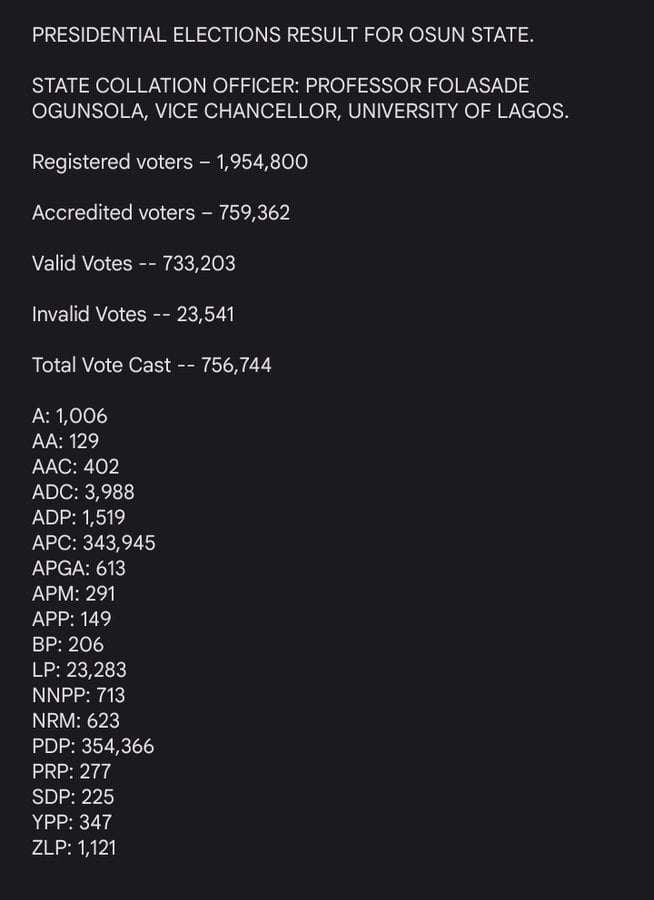Click the State Collation Officer name line
Image resolution: width=654 pixels, height=900 pixels.
(x=300, y=99)
